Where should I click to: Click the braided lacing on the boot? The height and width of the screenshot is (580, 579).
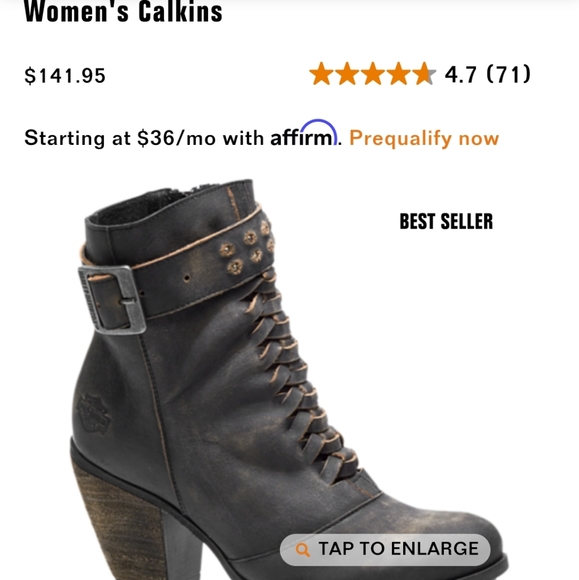pyautogui.click(x=299, y=376)
